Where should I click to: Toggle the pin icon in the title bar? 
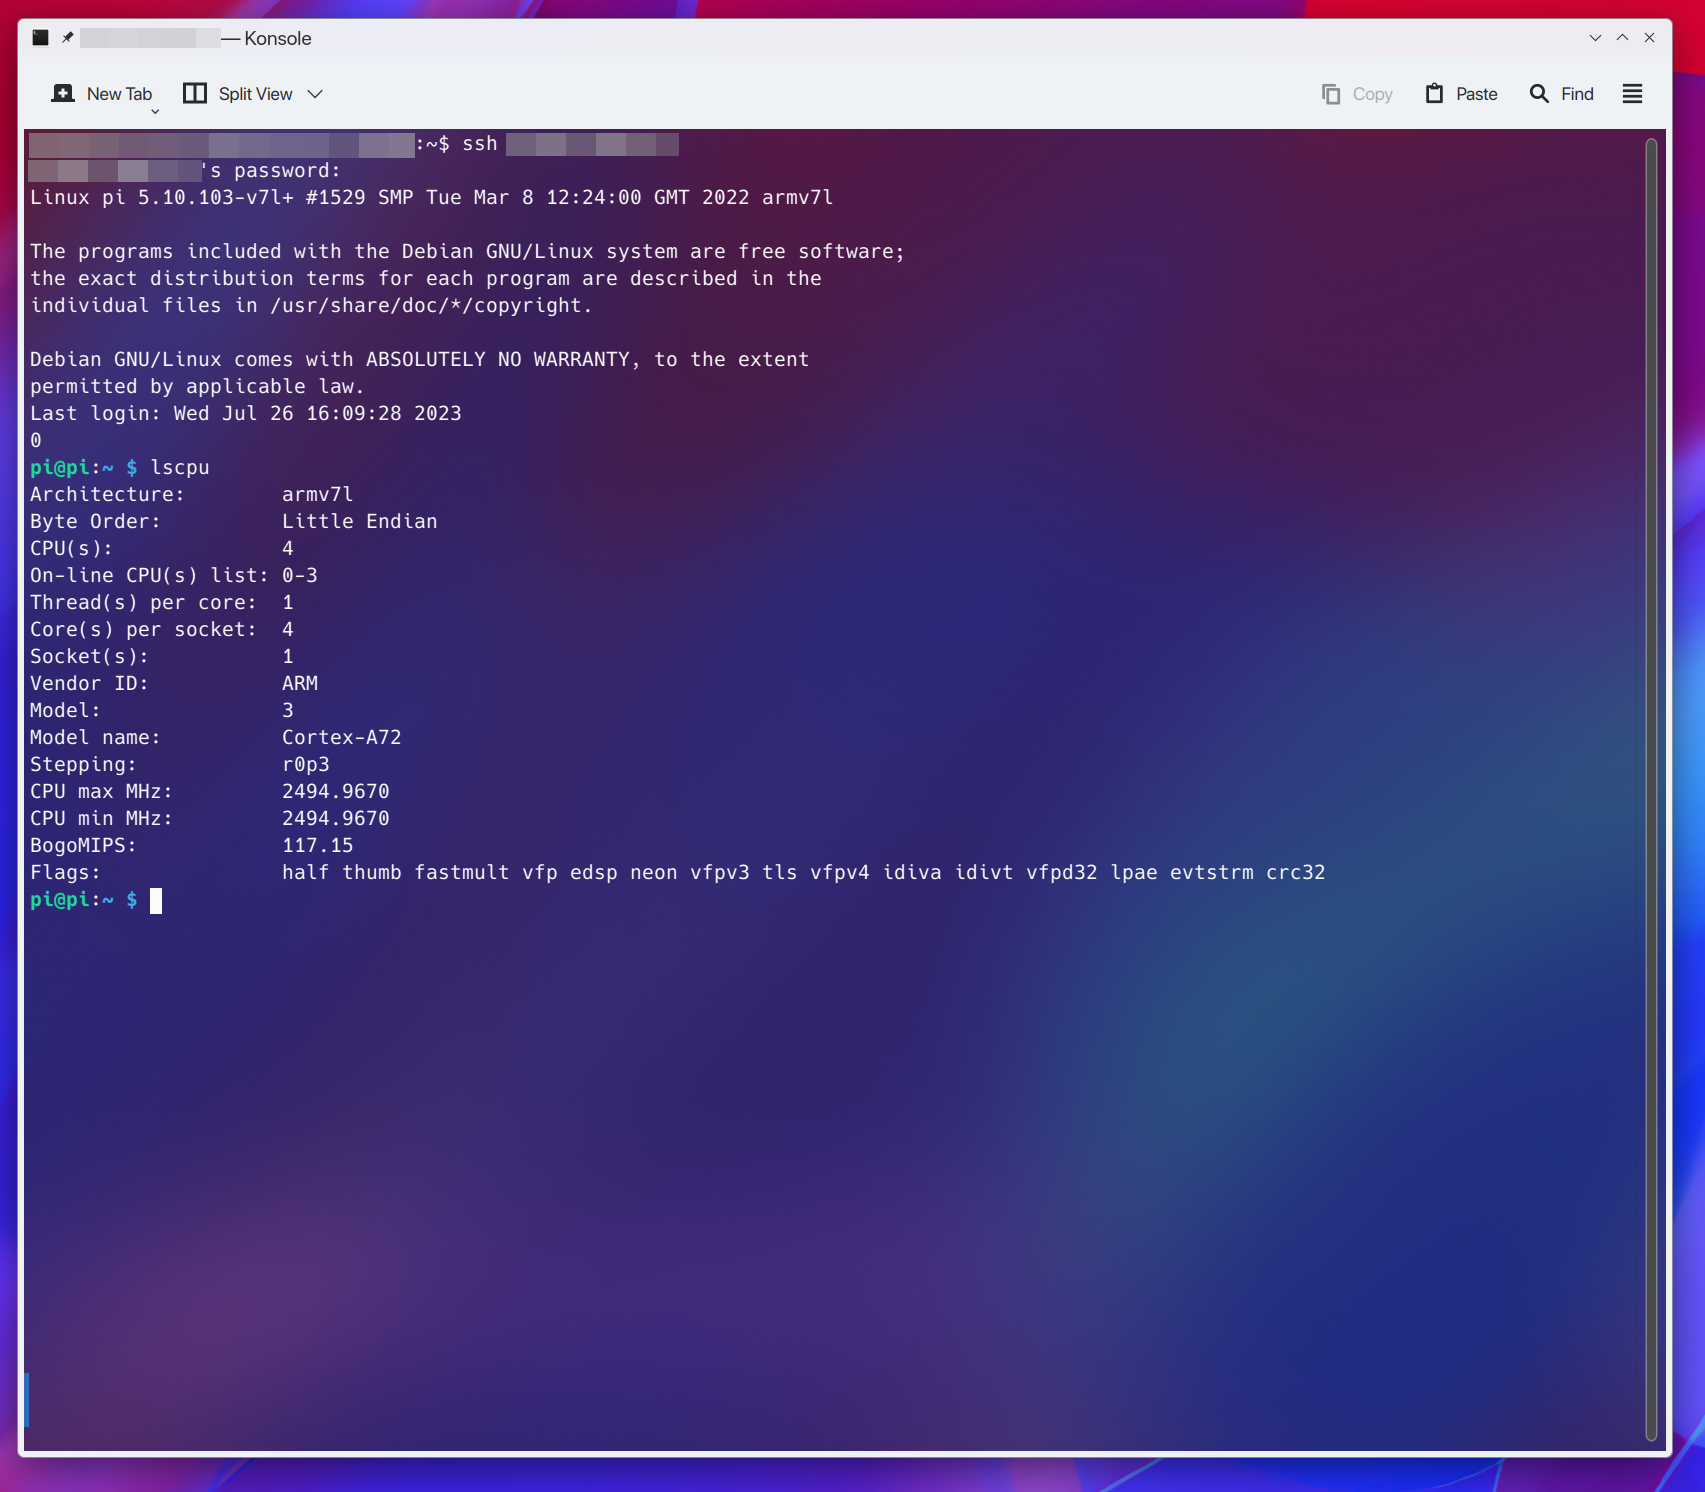67,38
